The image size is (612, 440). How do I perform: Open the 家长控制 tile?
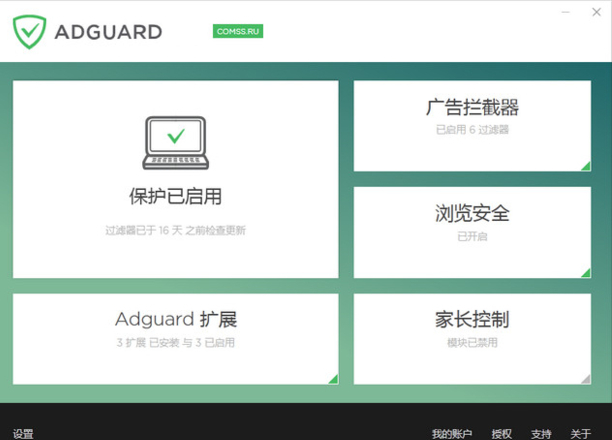click(x=472, y=339)
